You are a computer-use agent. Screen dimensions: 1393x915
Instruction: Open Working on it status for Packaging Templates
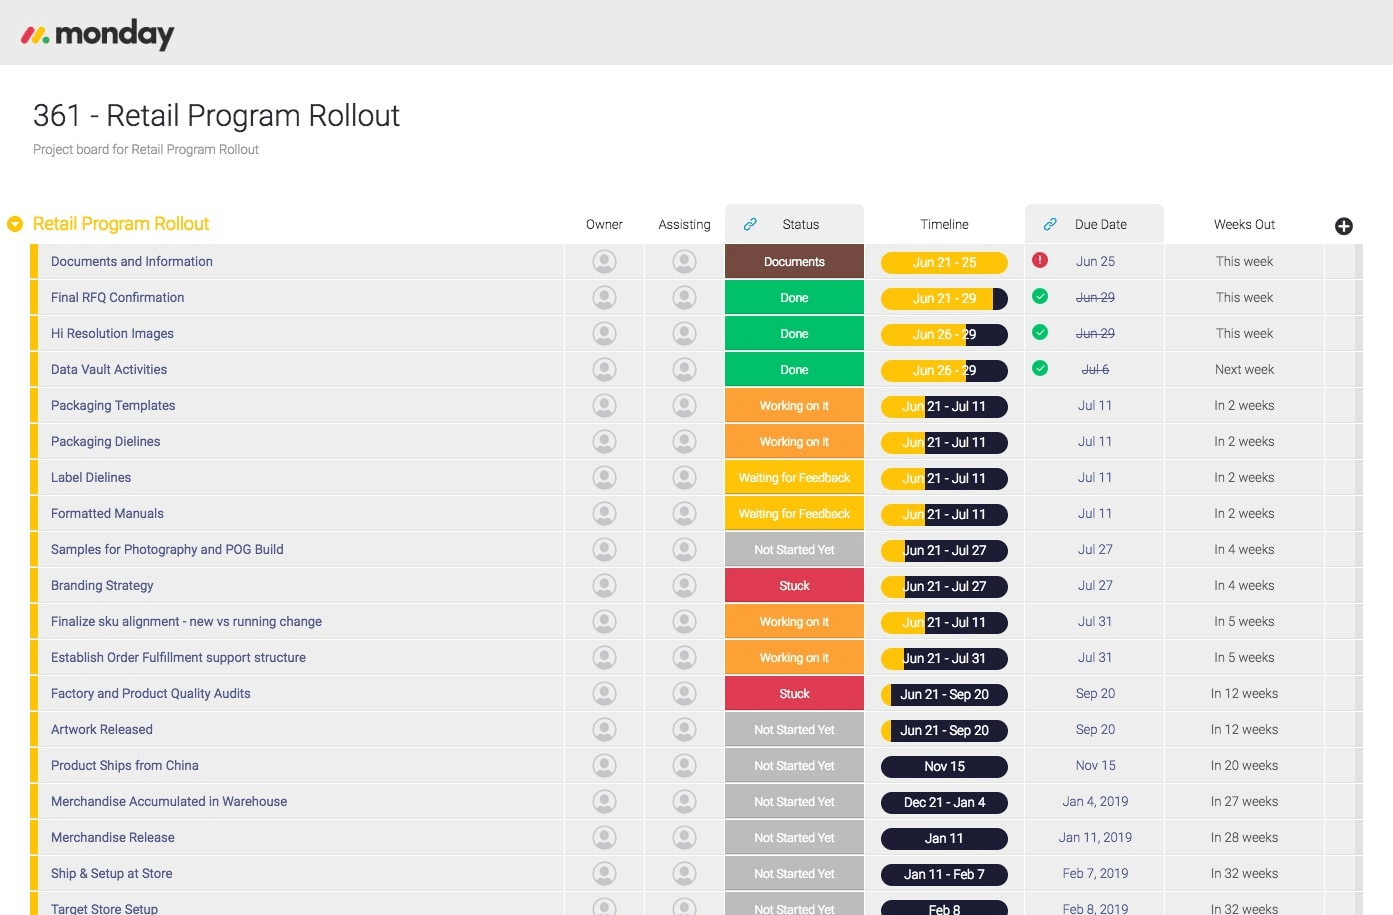coord(794,405)
